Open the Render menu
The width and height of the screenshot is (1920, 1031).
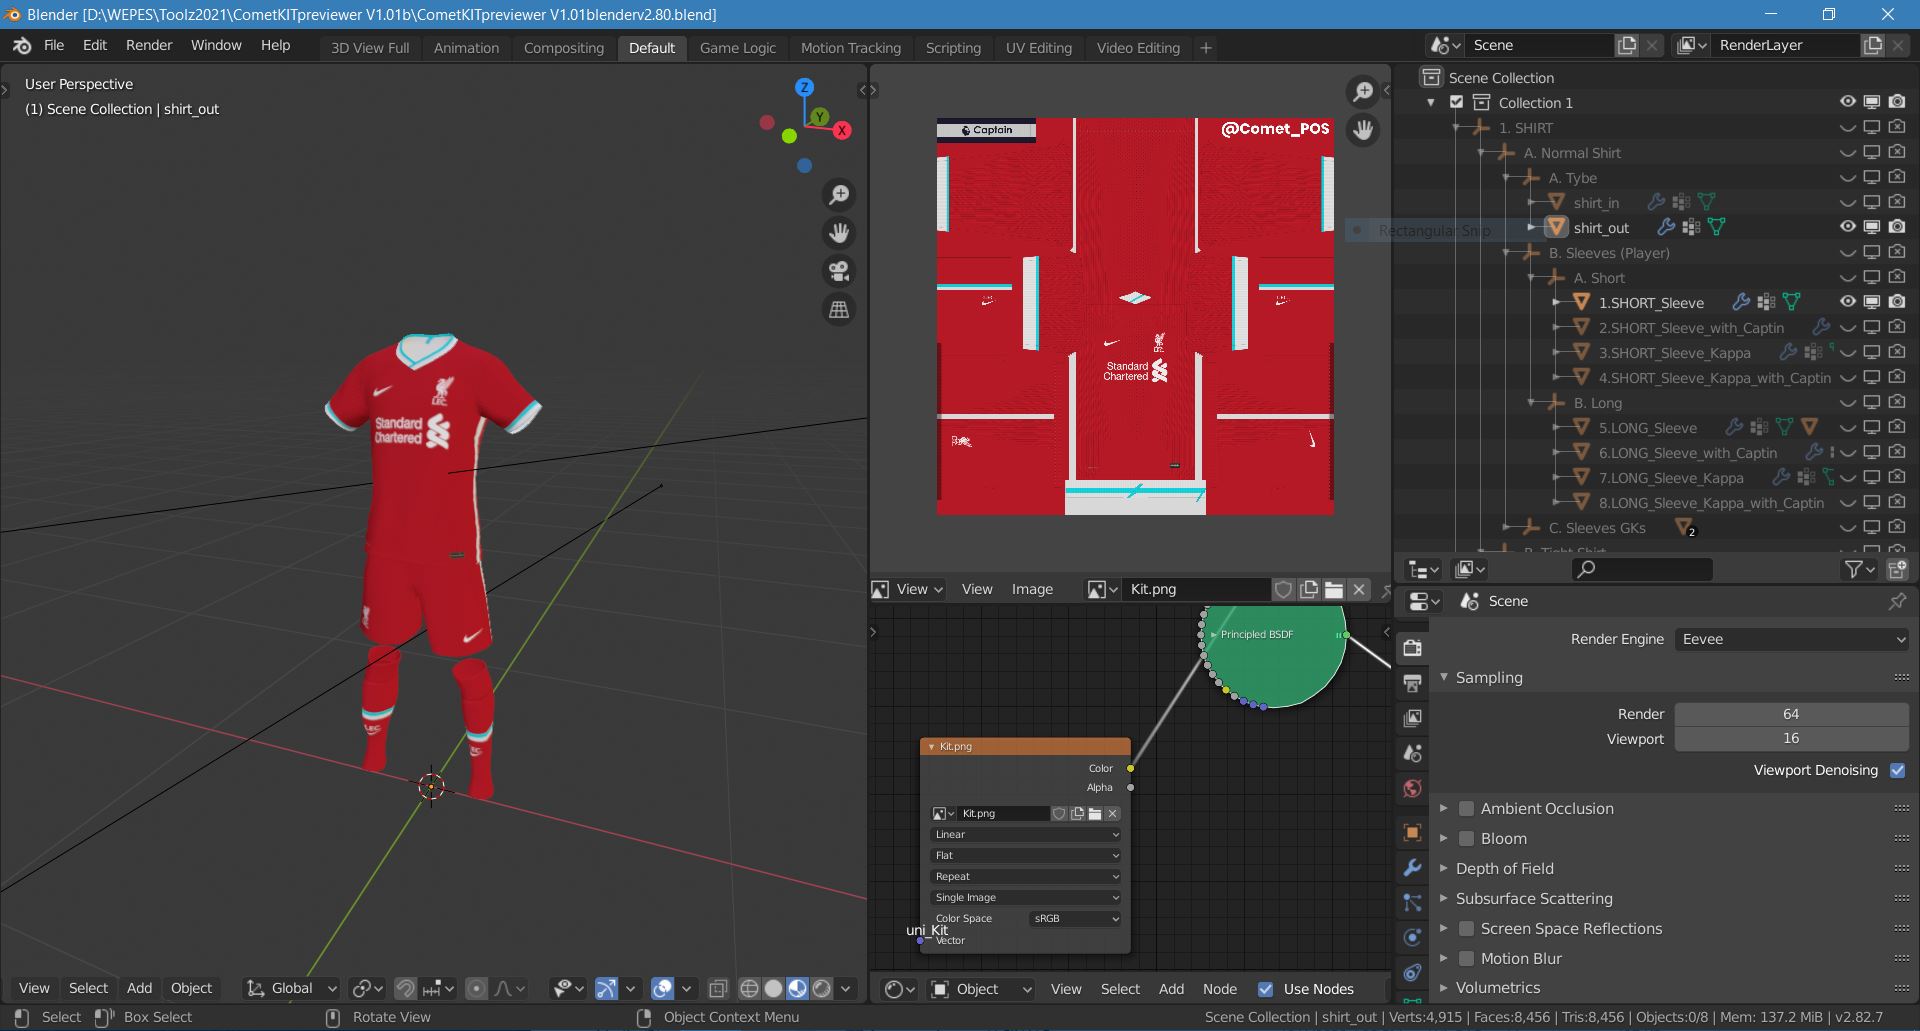(149, 45)
